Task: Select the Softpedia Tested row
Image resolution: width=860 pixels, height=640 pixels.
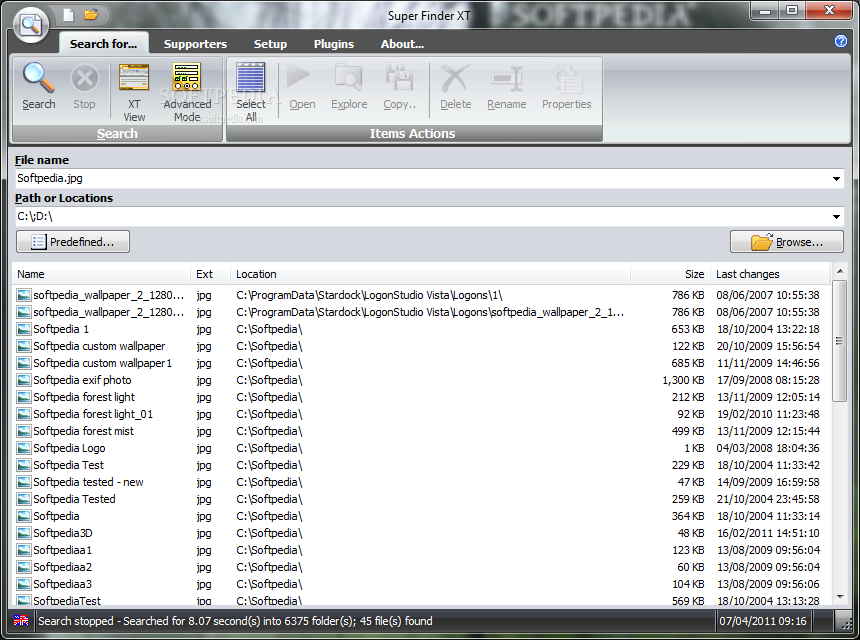Action: click(421, 499)
